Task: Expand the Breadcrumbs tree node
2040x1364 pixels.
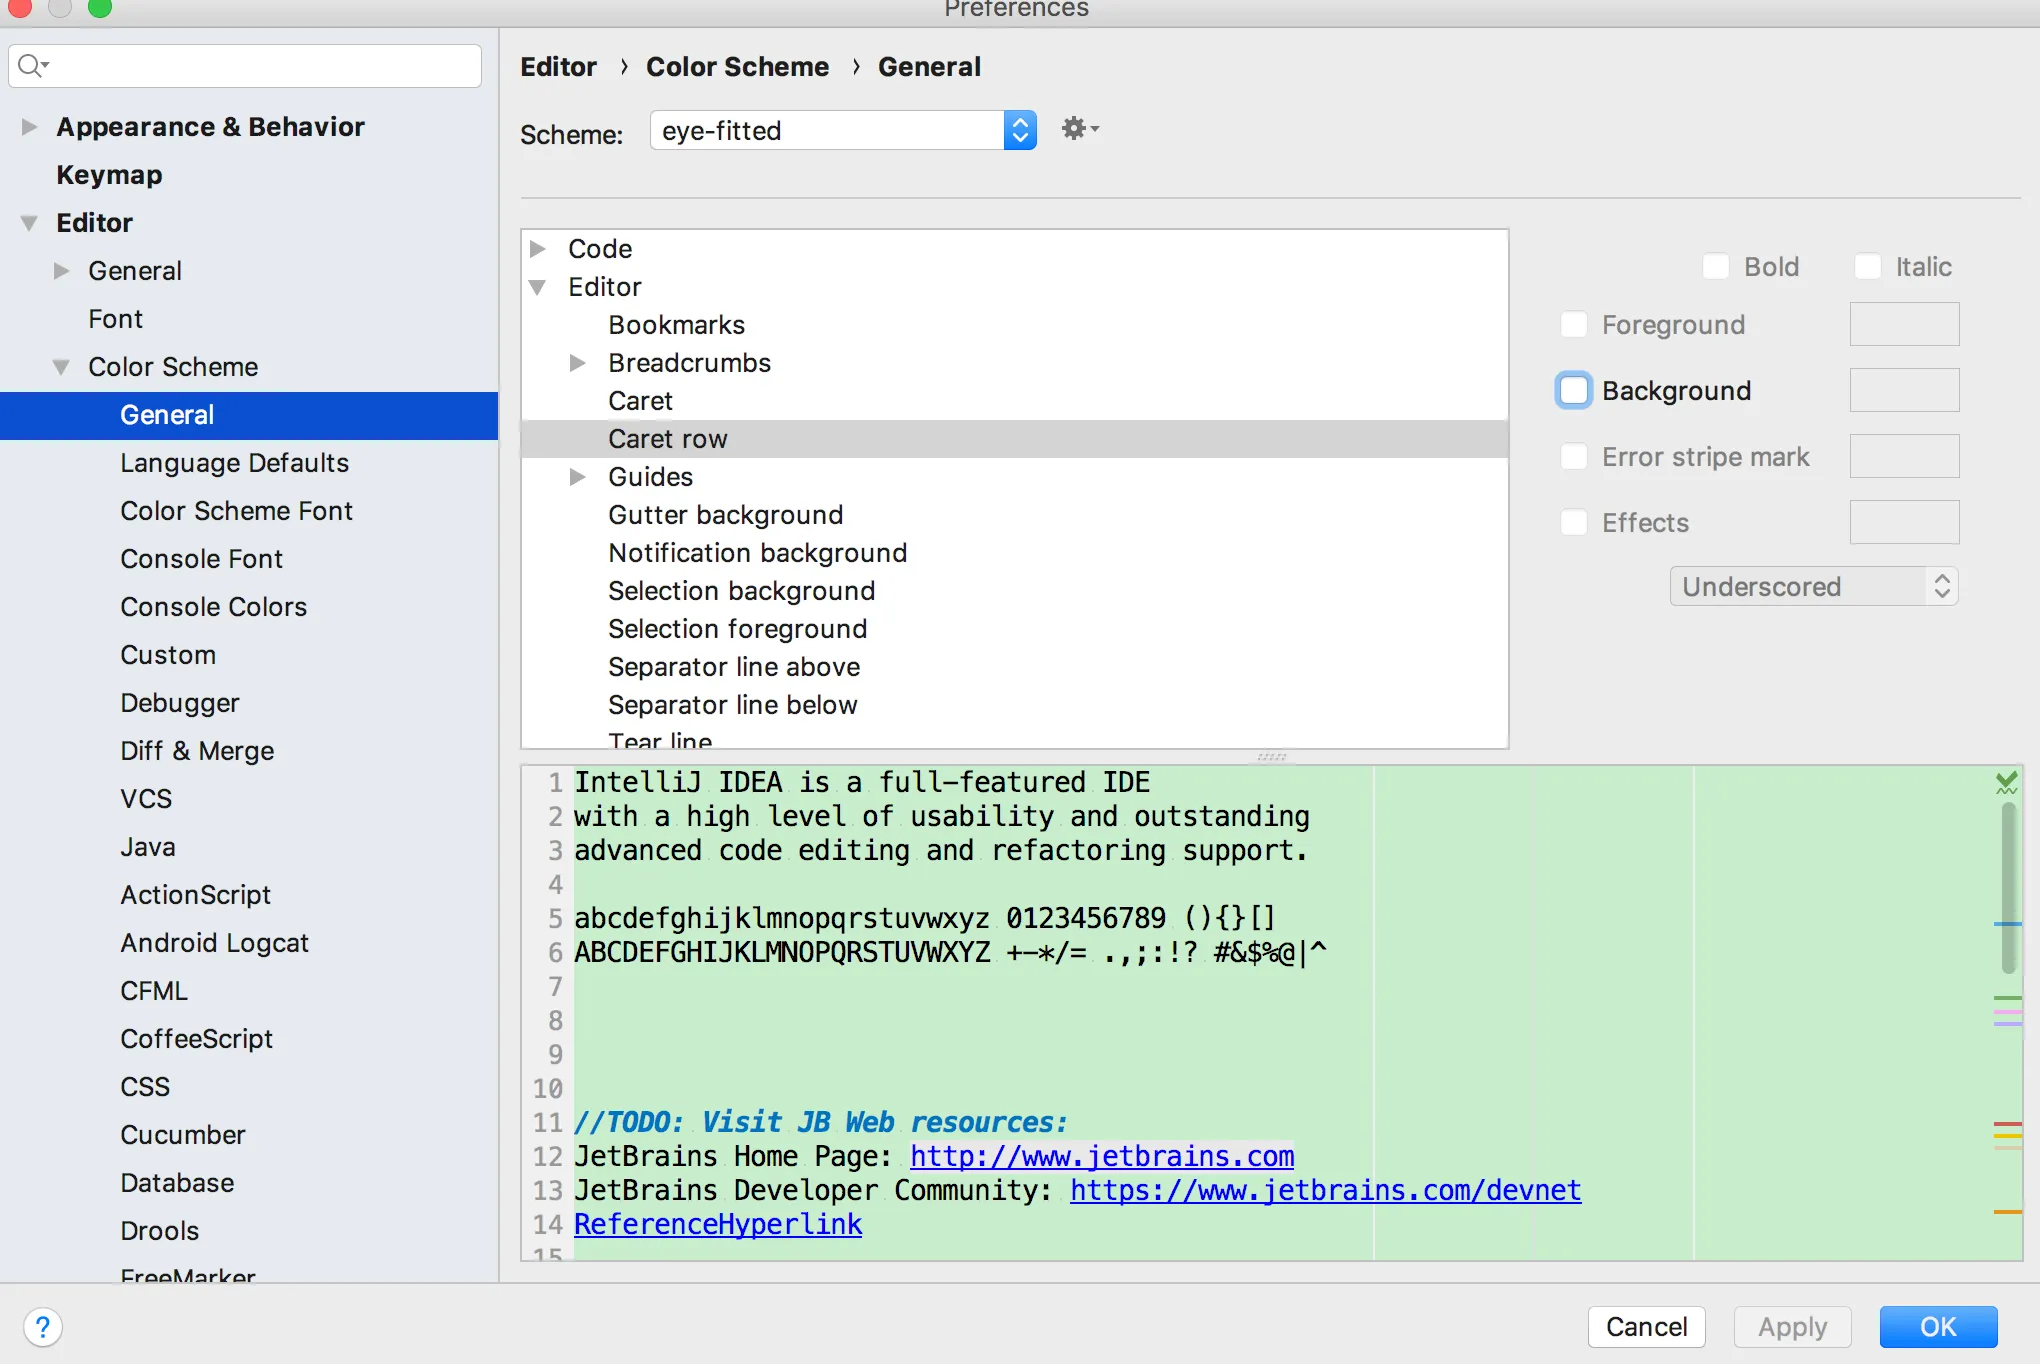Action: click(x=577, y=363)
